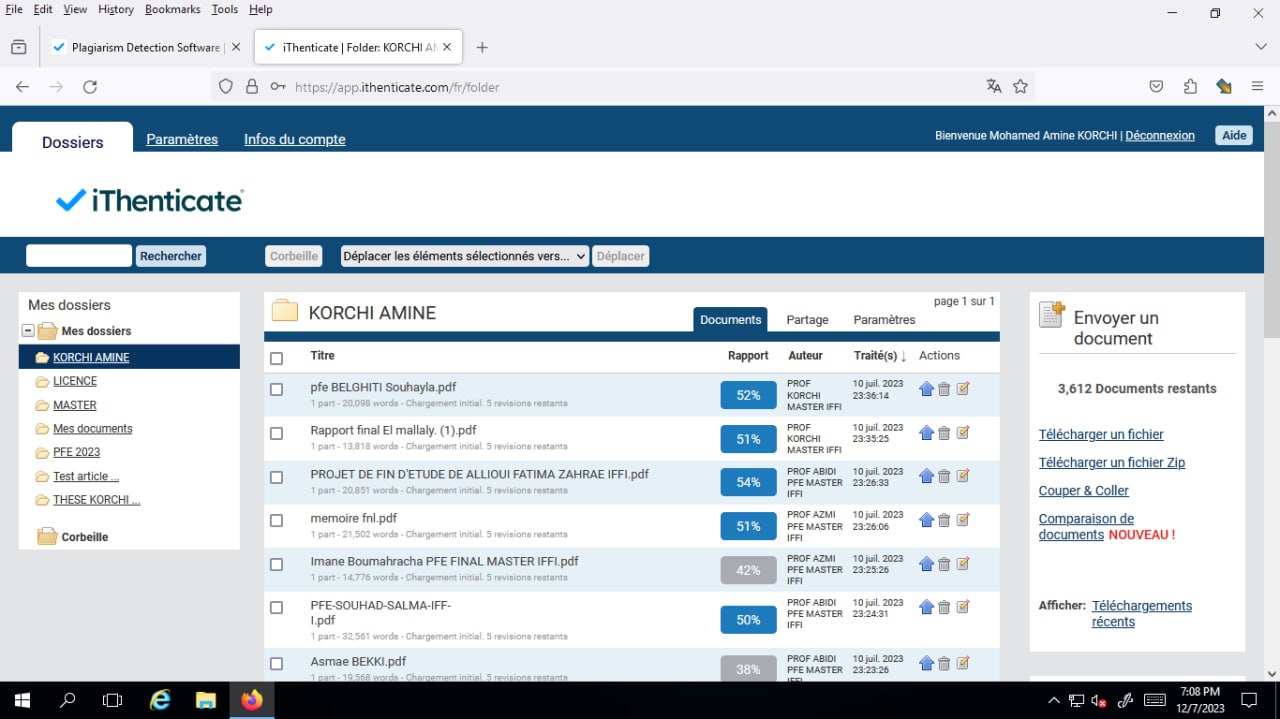Tick checkbox for ALLIOUI FATIMA ZAHRAE document
Viewport: 1280px width, 719px height.
(x=277, y=478)
